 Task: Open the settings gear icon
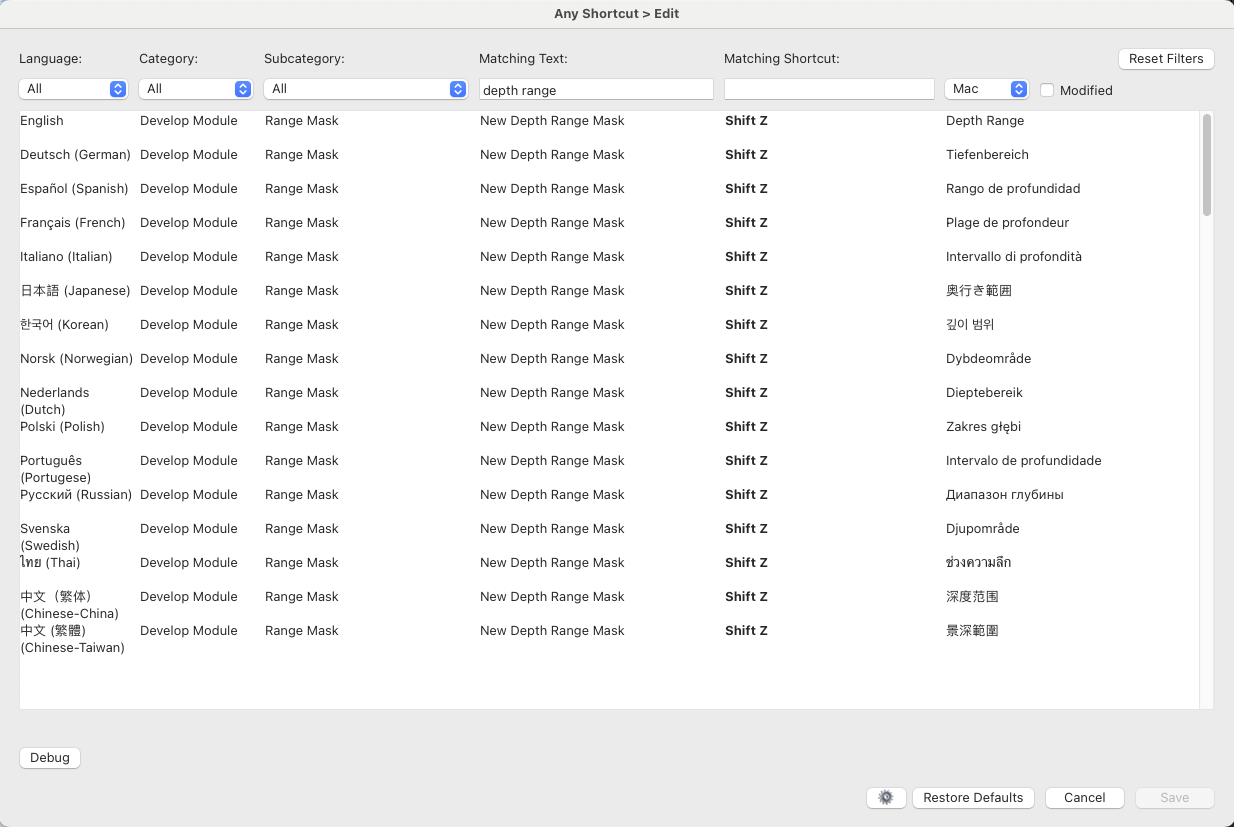coord(885,797)
